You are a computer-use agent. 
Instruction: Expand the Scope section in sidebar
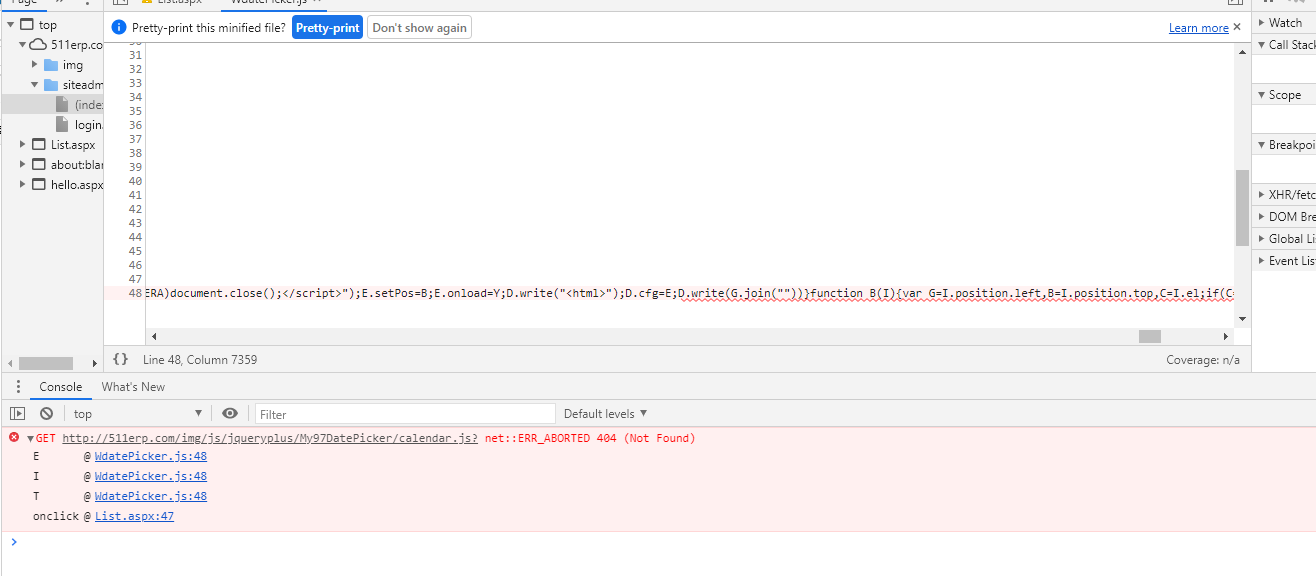click(x=1262, y=95)
